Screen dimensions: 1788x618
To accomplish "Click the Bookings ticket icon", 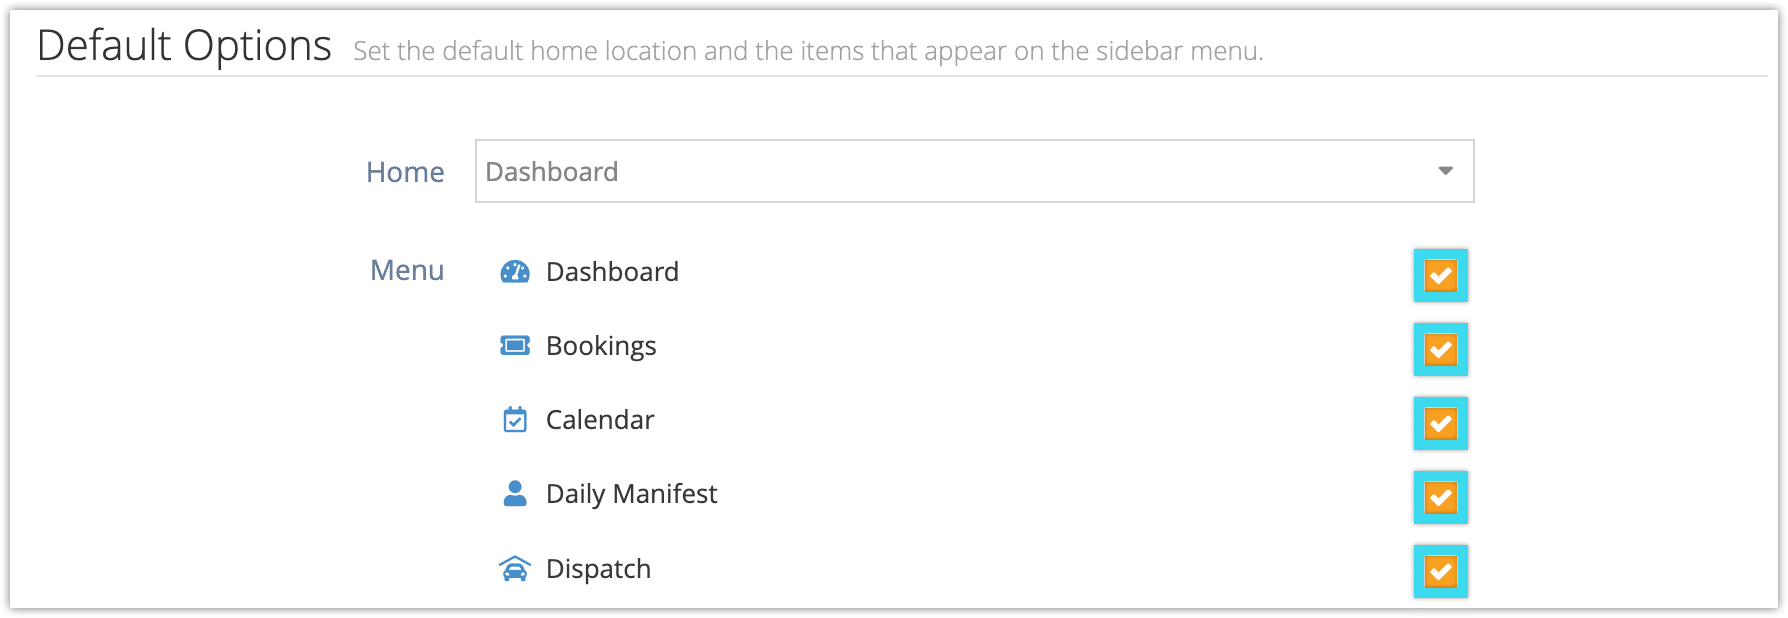I will (515, 345).
